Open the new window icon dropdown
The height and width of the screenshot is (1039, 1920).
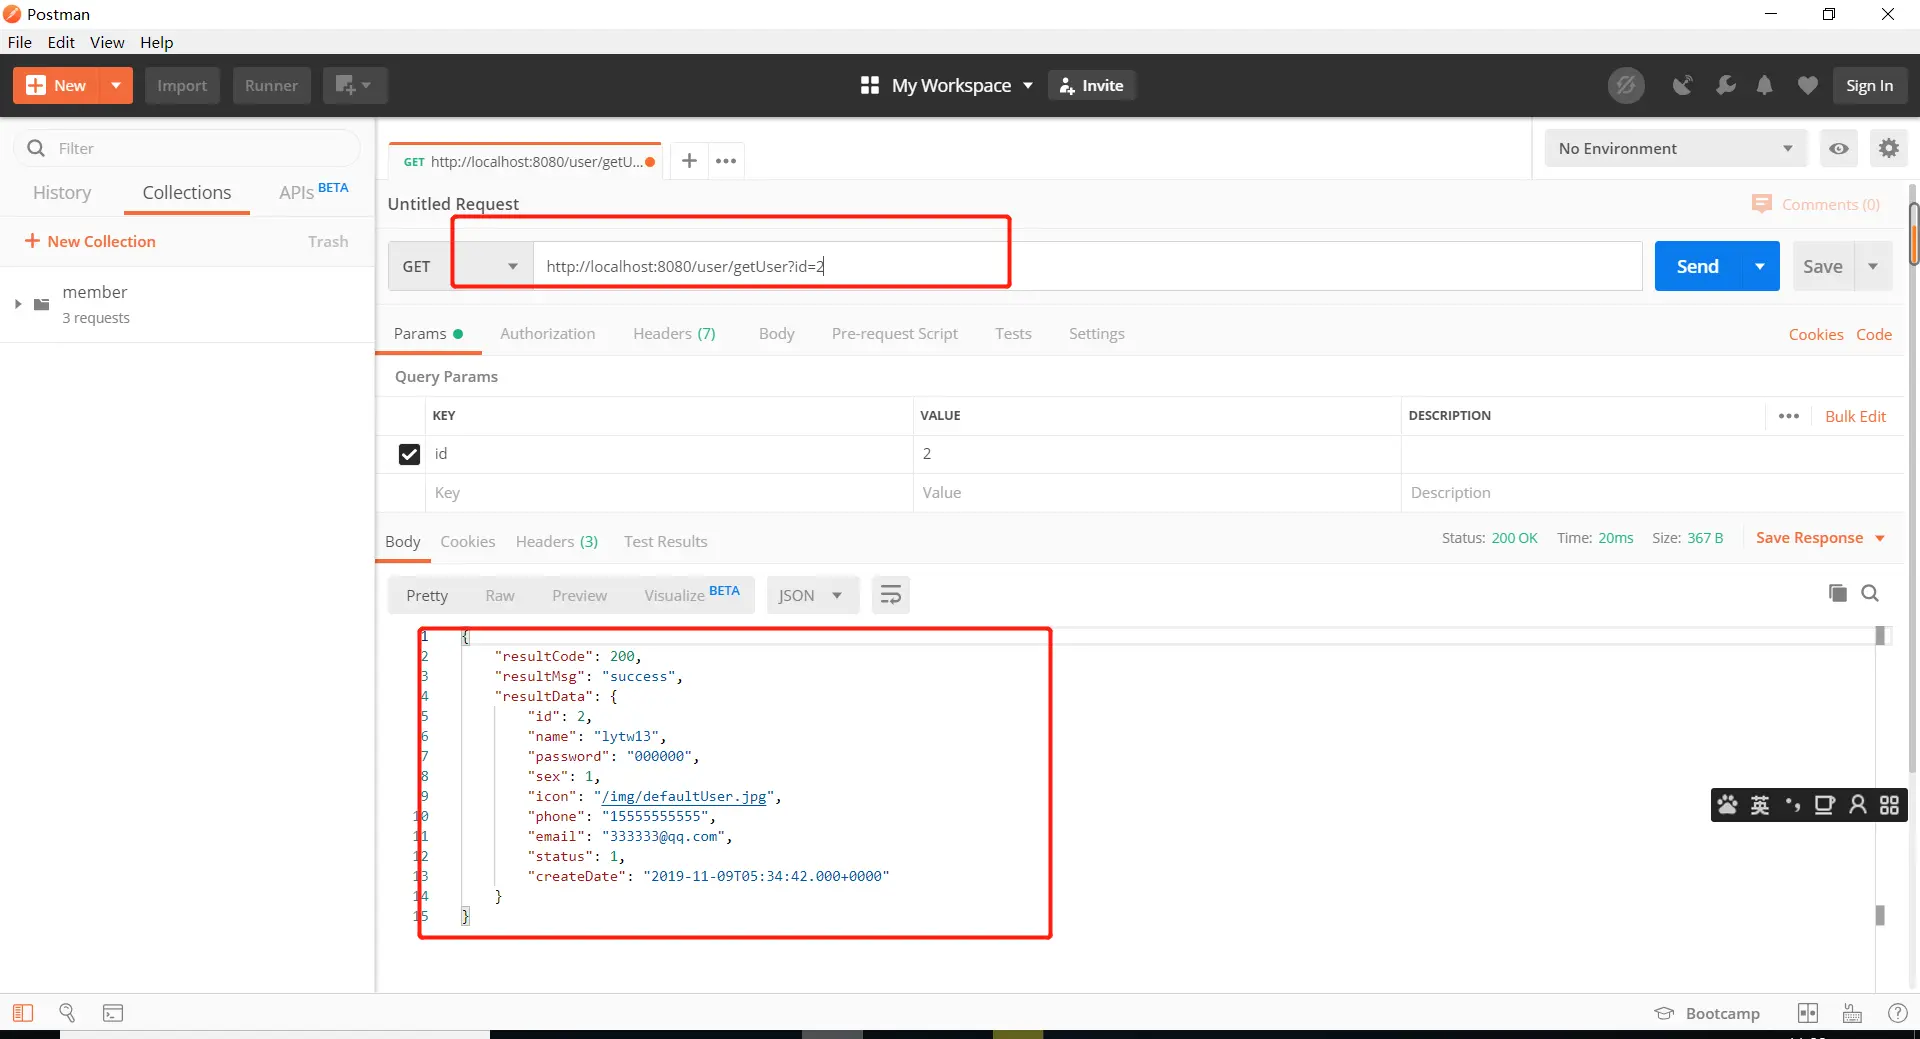(354, 86)
